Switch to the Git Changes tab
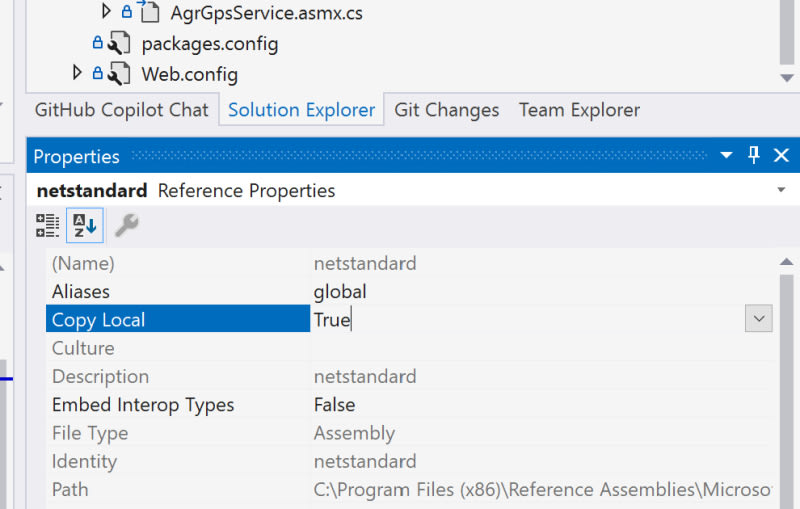 click(x=446, y=110)
